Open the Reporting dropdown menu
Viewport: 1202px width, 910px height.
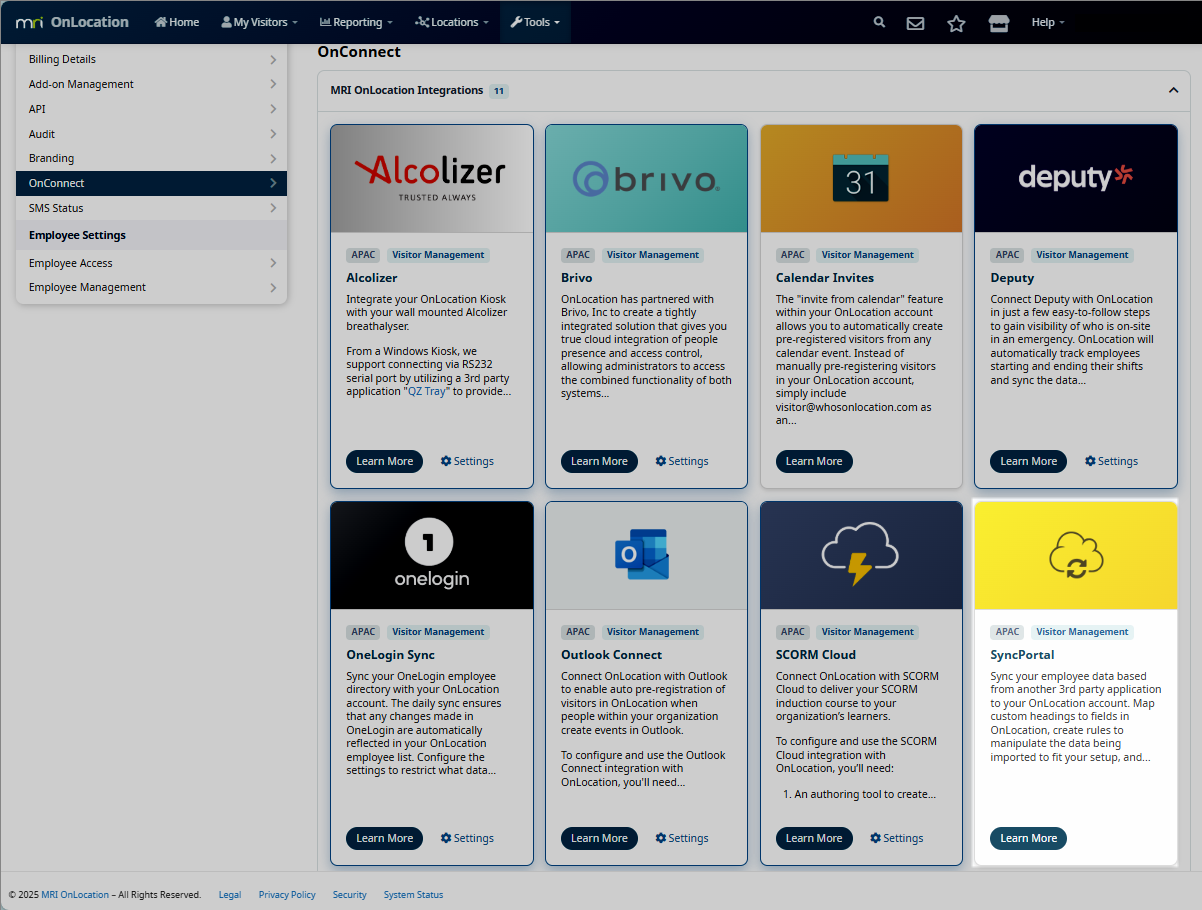[356, 22]
